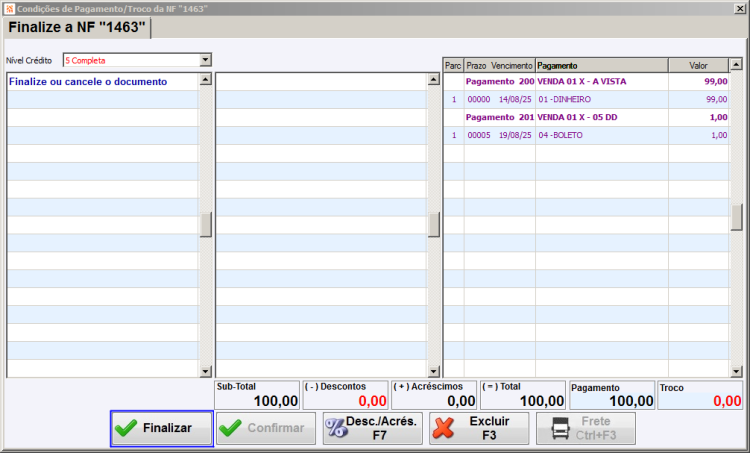Click the 99,00 value in DINHEIRO row
750x453 pixels.
[x=717, y=99]
